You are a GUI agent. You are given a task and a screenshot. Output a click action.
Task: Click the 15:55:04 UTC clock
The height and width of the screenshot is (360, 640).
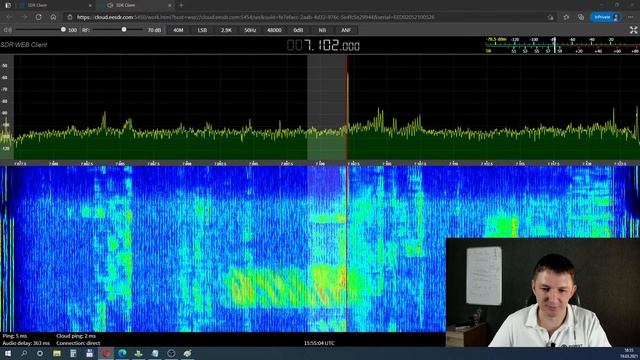point(319,343)
